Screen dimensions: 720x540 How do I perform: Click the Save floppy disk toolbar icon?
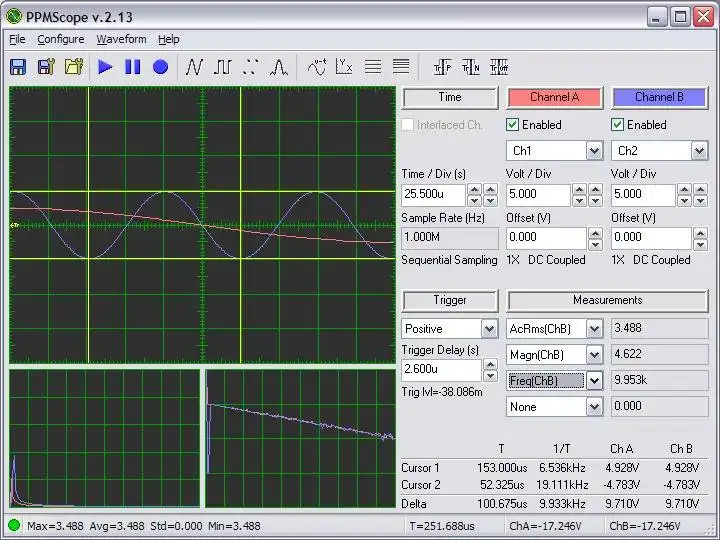click(x=18, y=67)
